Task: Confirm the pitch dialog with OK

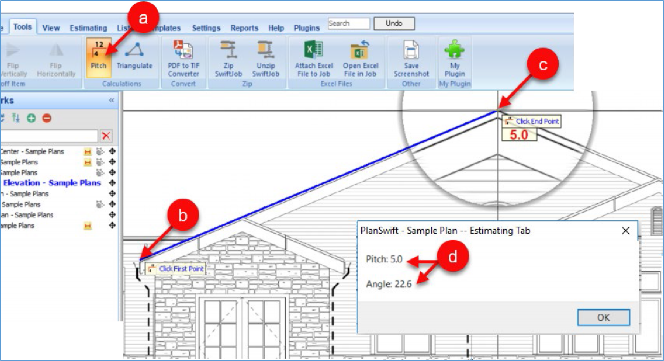Action: [x=603, y=317]
